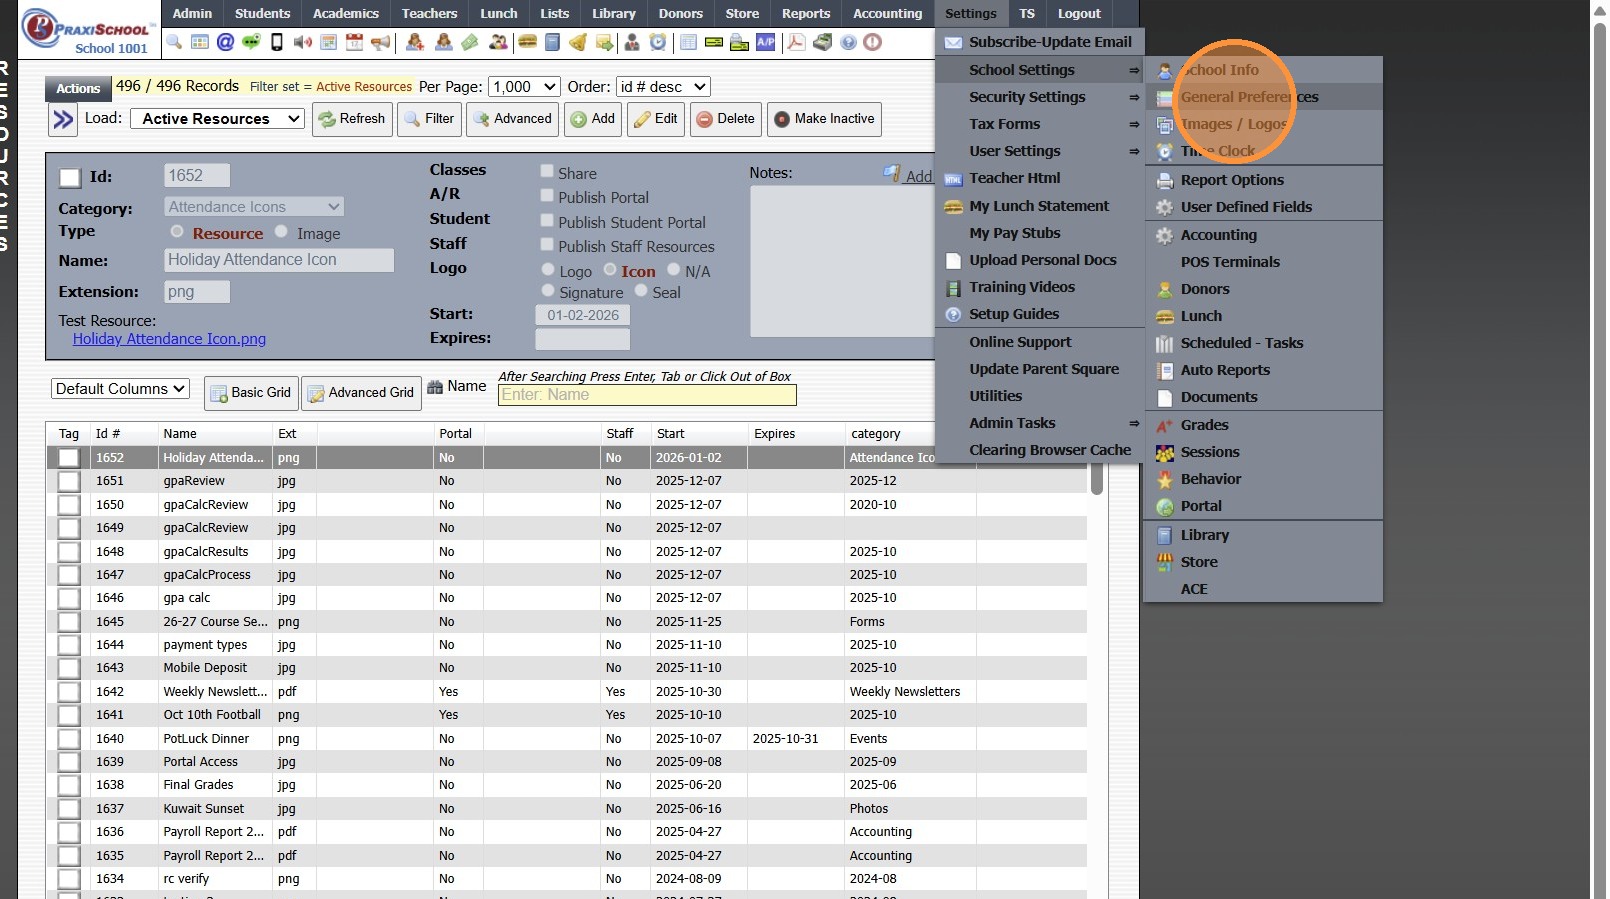Click the Start date field 01-02-2026

click(583, 315)
